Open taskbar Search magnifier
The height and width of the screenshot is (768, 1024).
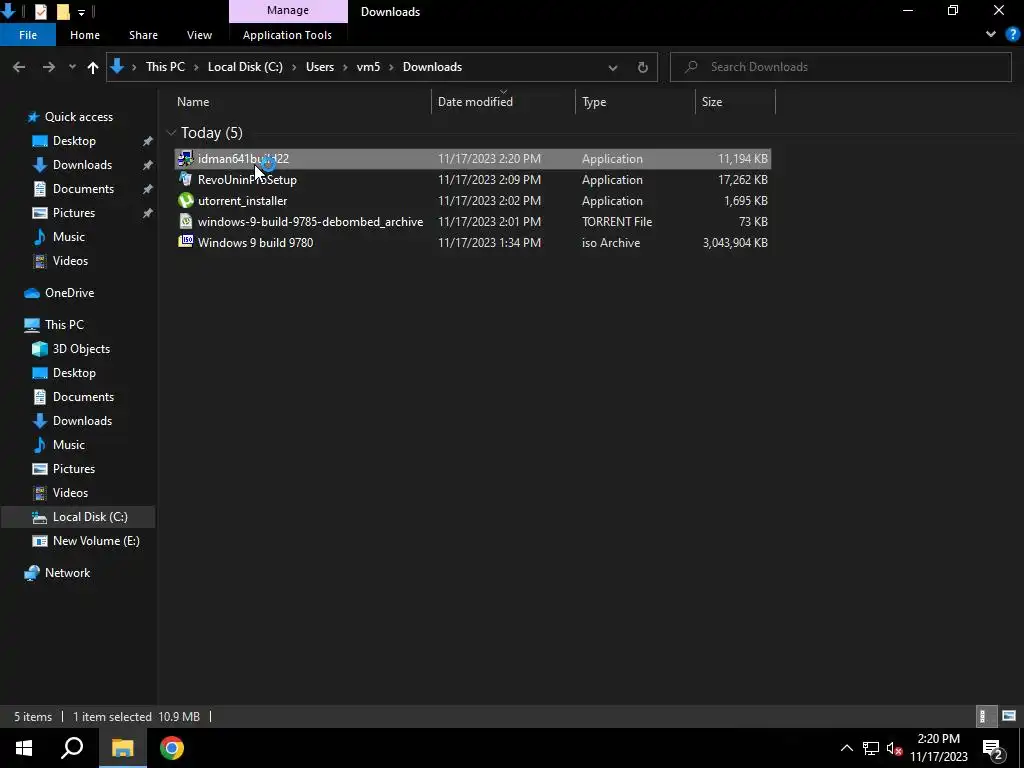click(72, 748)
